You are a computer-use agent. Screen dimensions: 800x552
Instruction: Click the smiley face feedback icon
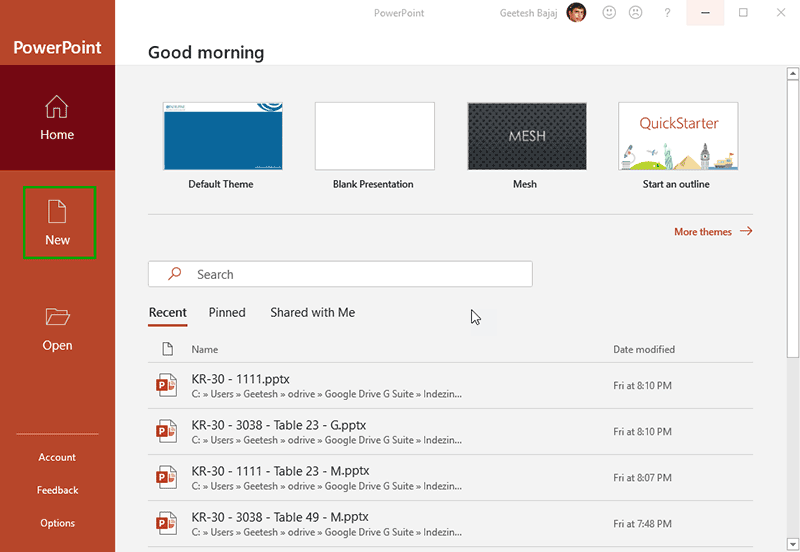(x=609, y=13)
